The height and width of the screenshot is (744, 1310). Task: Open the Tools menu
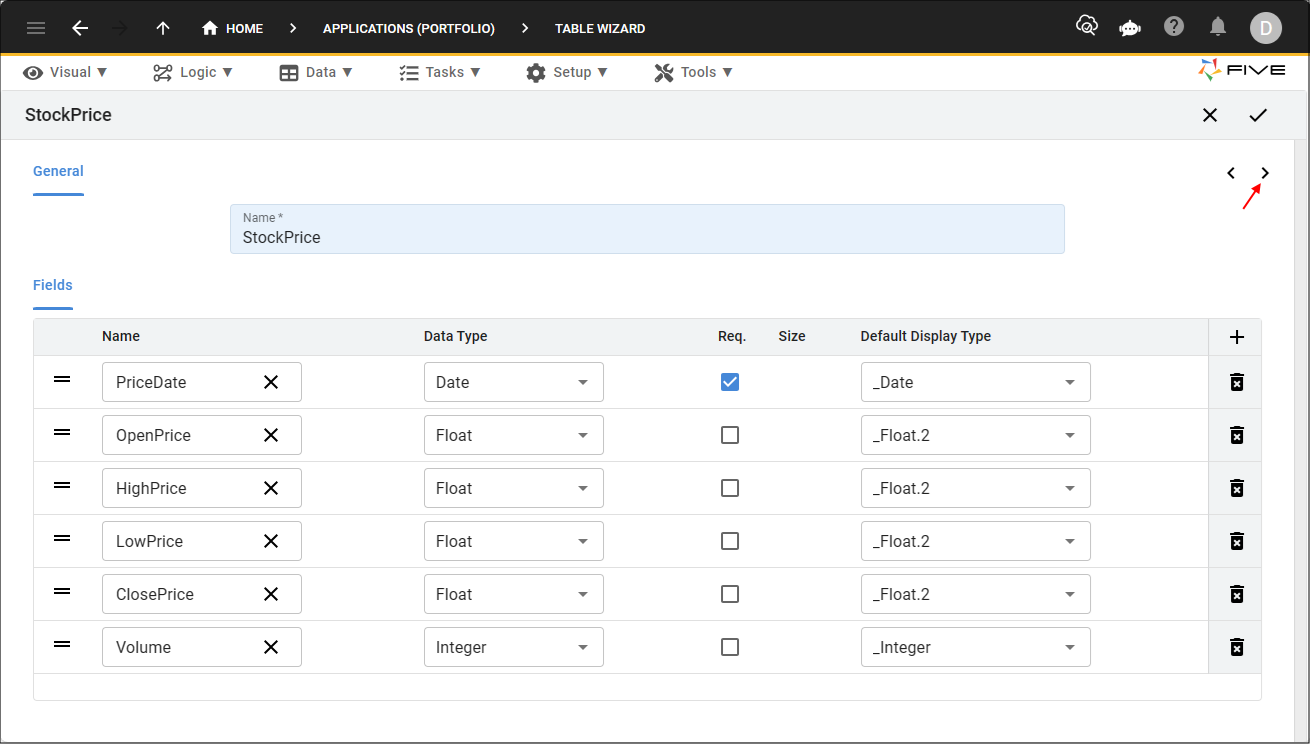point(694,72)
